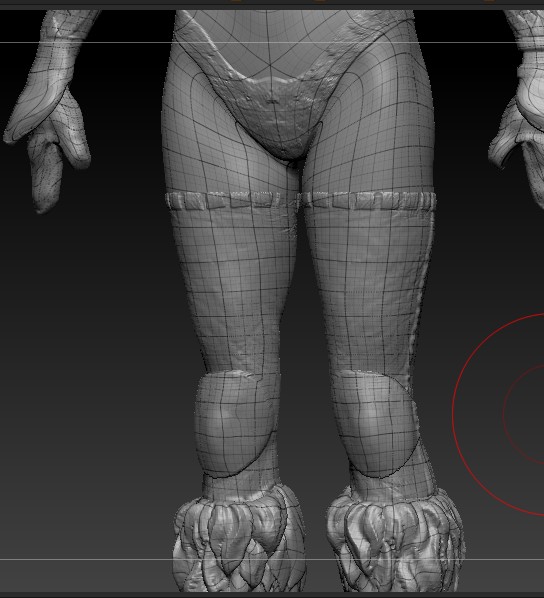Click the fully visible hand with curled fingers
Image resolution: width=544 pixels, height=598 pixels.
[48, 150]
